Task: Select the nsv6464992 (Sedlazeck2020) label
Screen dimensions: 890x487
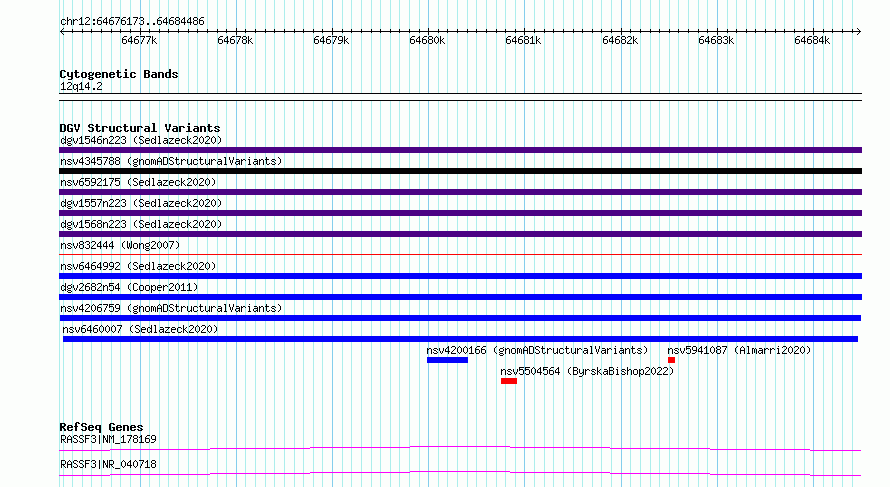Action: 138,266
